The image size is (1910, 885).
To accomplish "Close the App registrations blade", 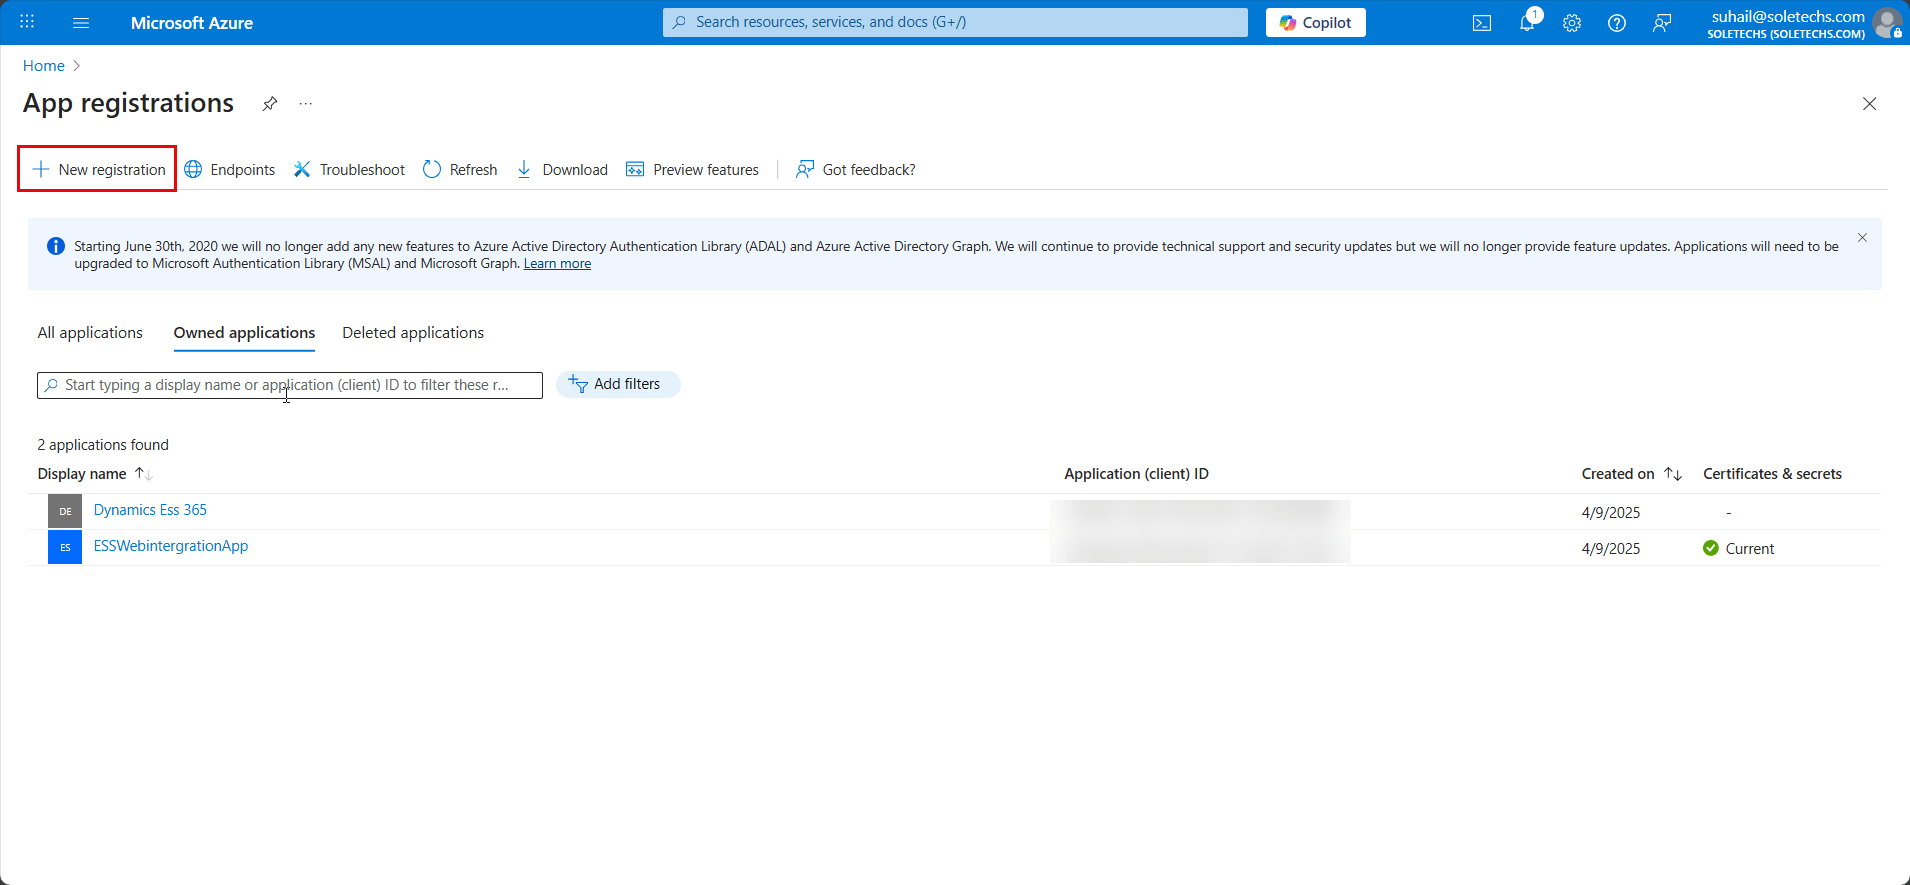I will tap(1869, 104).
